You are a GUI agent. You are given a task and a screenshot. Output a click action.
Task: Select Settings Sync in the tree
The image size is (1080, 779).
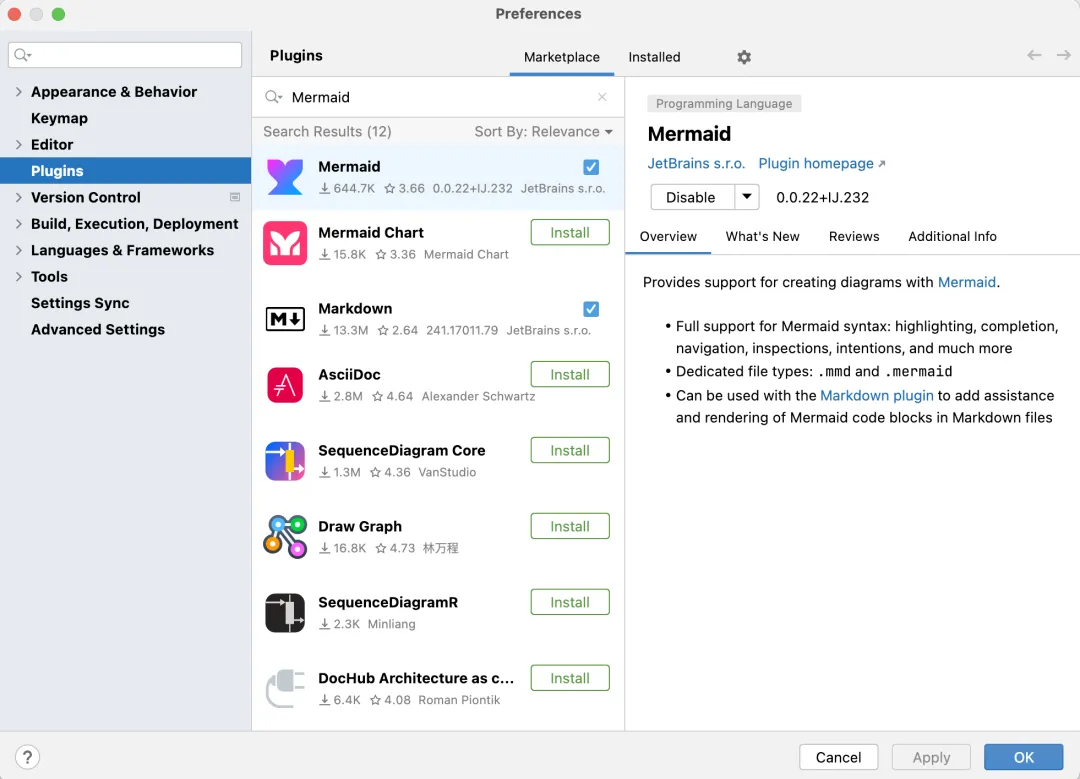click(80, 303)
